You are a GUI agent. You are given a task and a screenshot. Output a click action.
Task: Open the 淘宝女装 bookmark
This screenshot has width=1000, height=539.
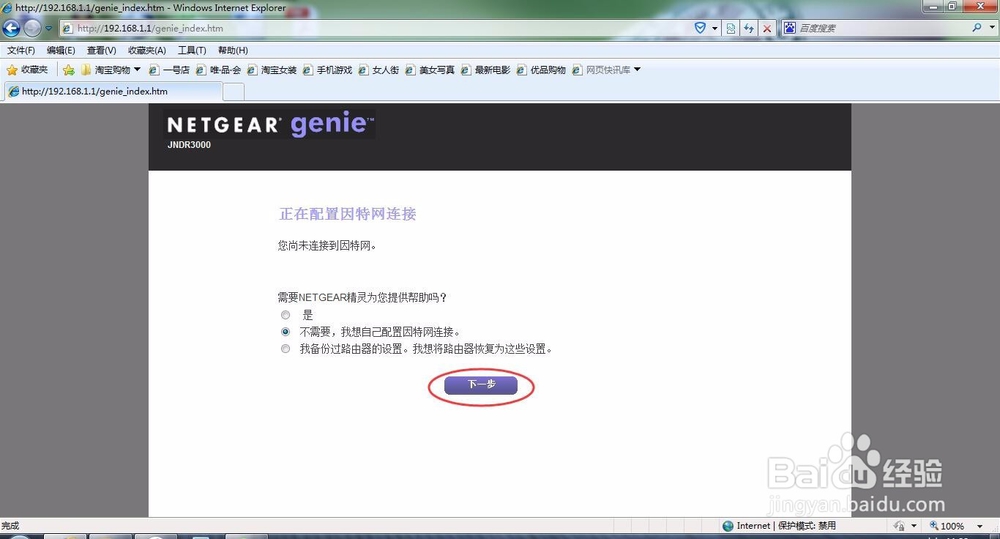(x=272, y=70)
